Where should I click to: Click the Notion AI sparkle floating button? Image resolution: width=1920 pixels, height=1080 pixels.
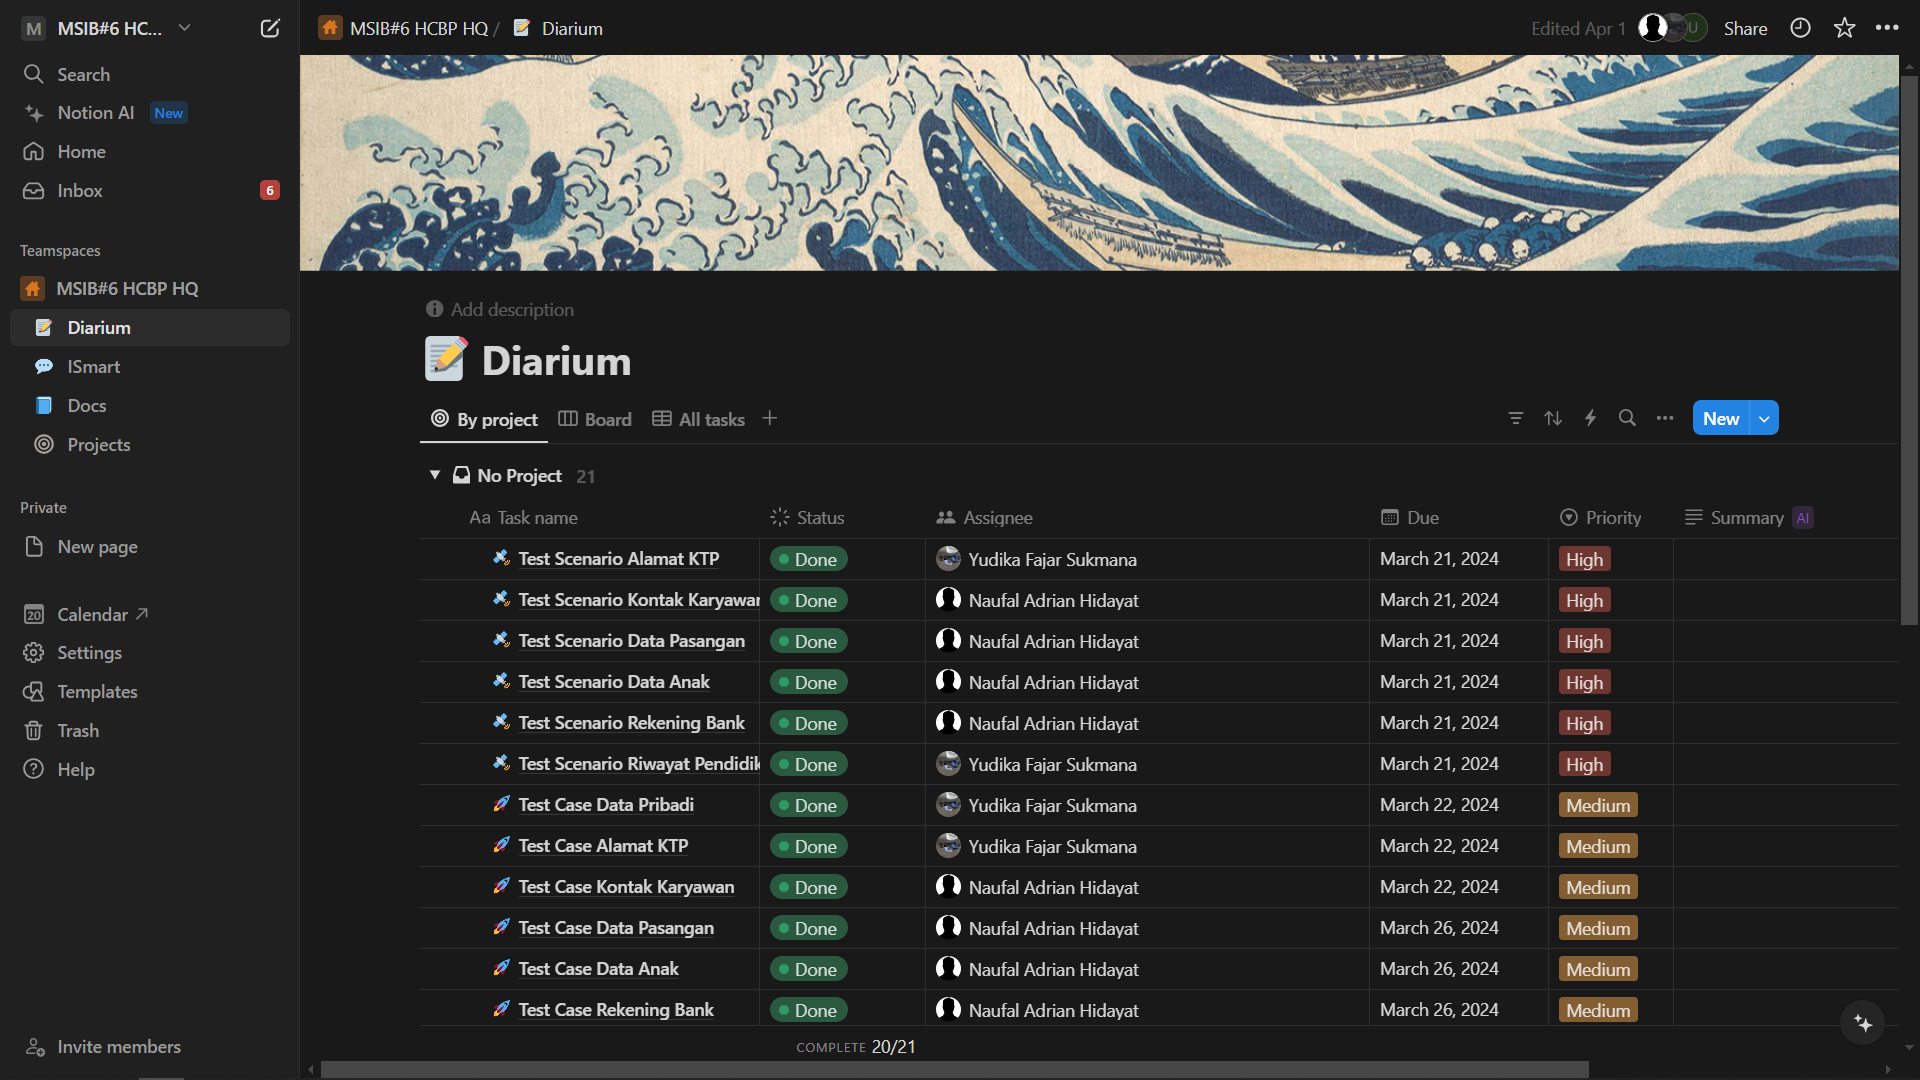1862,1022
